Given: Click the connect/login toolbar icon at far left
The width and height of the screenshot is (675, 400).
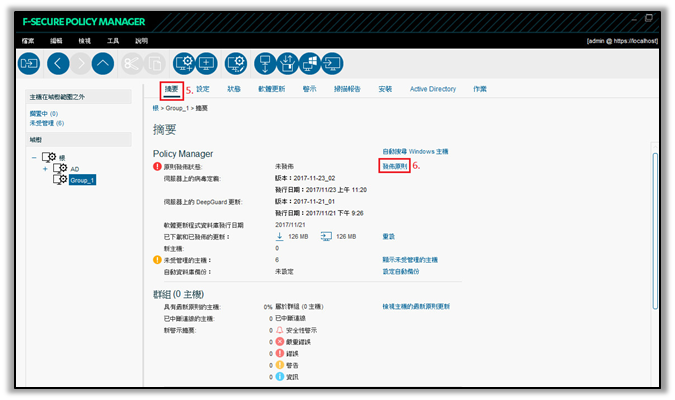Looking at the screenshot, I should pos(29,64).
